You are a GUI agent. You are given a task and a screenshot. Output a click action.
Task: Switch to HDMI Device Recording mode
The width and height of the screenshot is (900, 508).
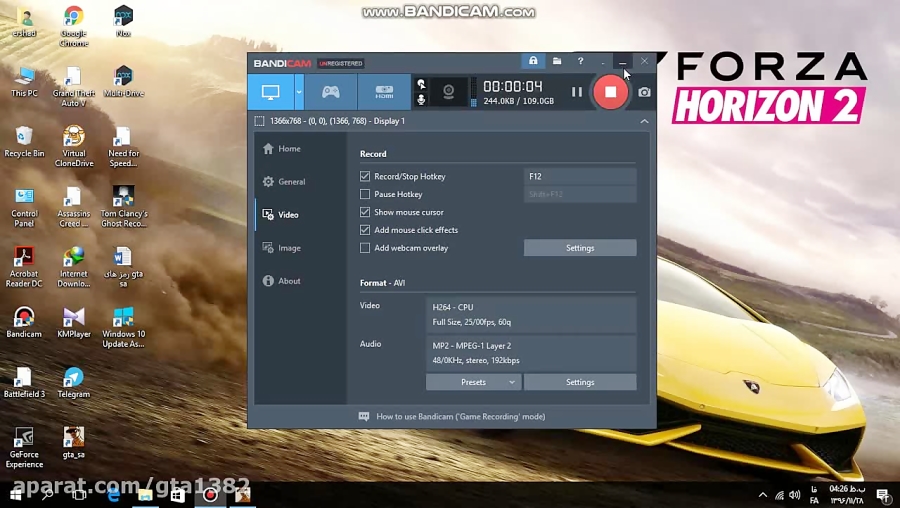pyautogui.click(x=384, y=92)
